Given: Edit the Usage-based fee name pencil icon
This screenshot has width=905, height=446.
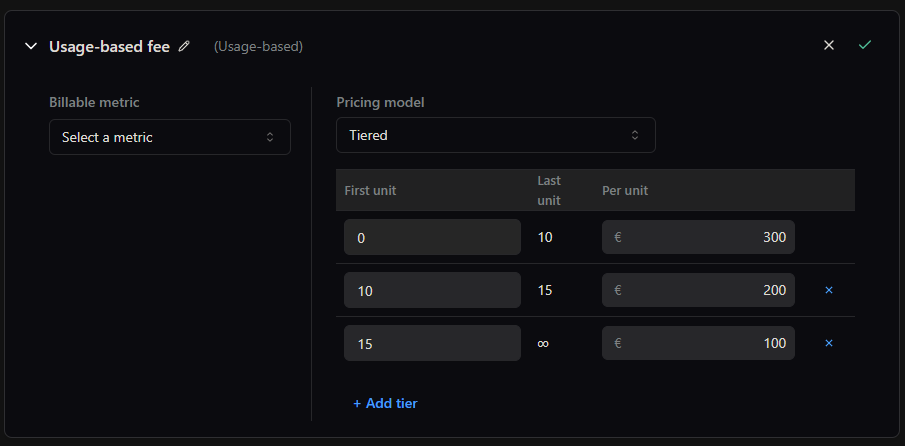Looking at the screenshot, I should click(184, 46).
